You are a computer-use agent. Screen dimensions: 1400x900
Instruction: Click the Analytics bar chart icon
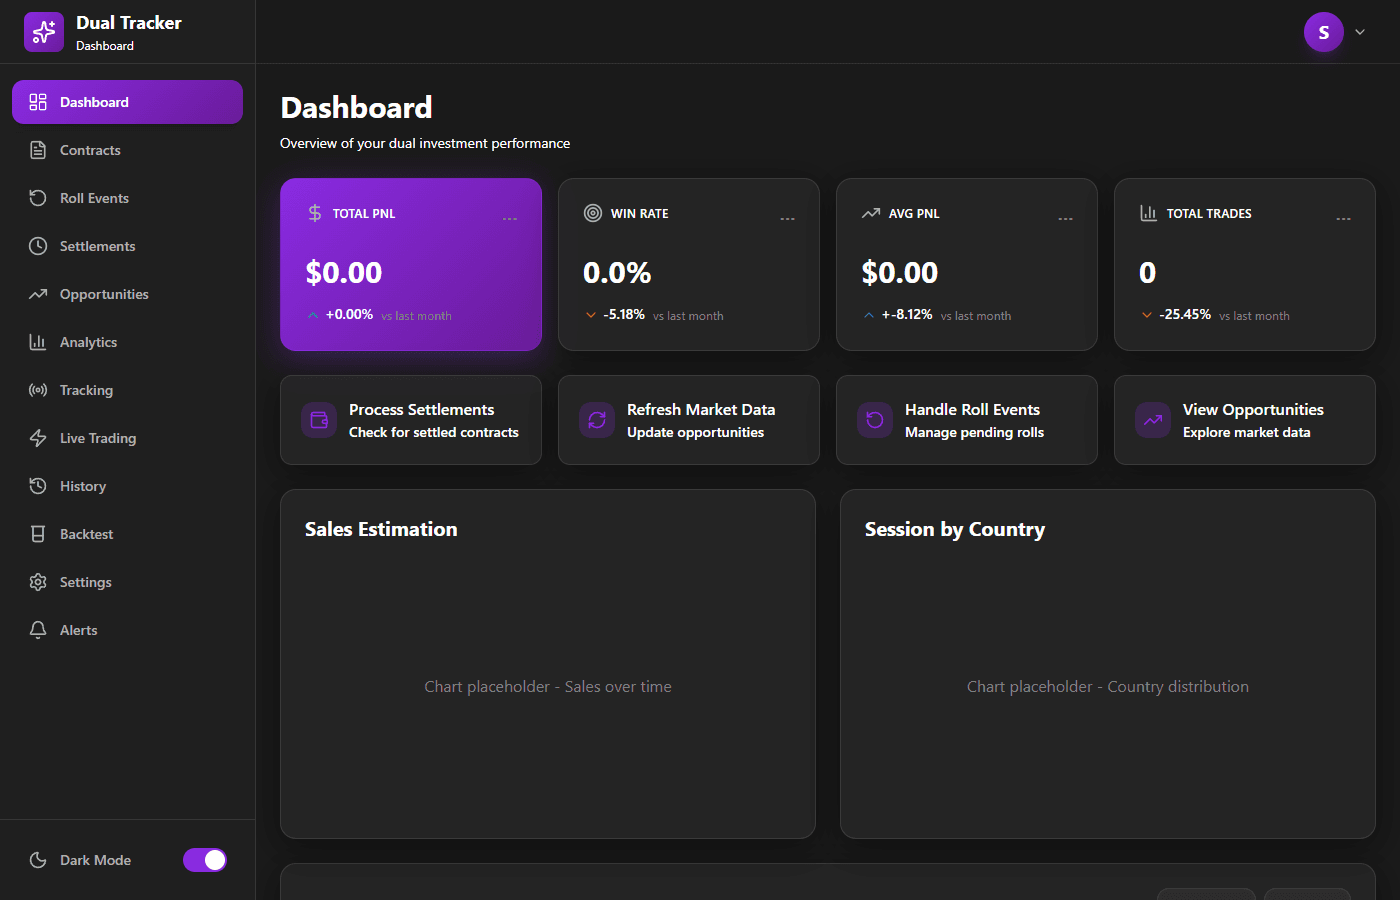(x=38, y=342)
